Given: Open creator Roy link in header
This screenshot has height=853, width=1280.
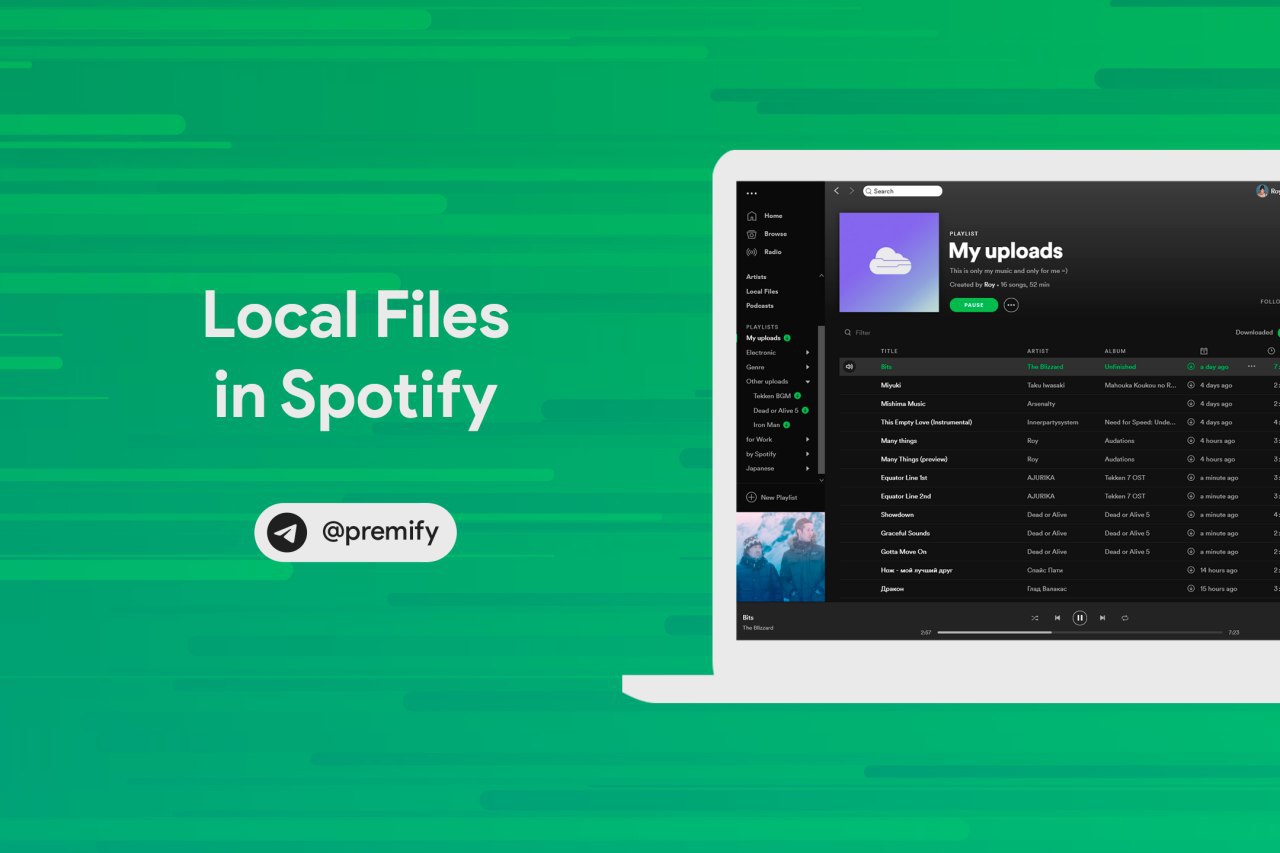Looking at the screenshot, I should pos(989,285).
